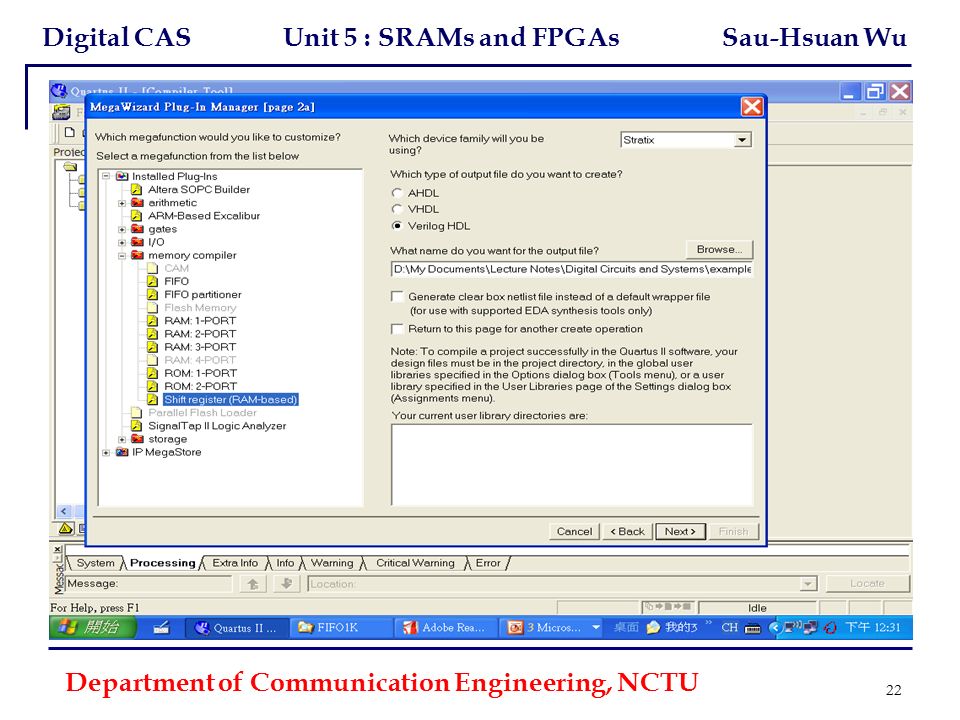Expand the IP MegaStore tree node

pyautogui.click(x=106, y=452)
